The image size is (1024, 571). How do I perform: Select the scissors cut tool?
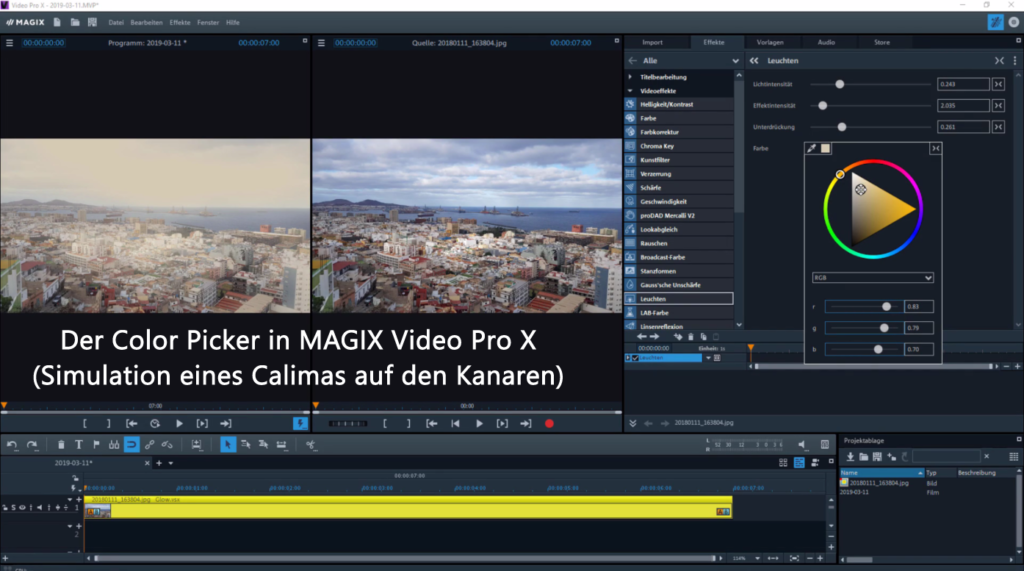click(310, 445)
